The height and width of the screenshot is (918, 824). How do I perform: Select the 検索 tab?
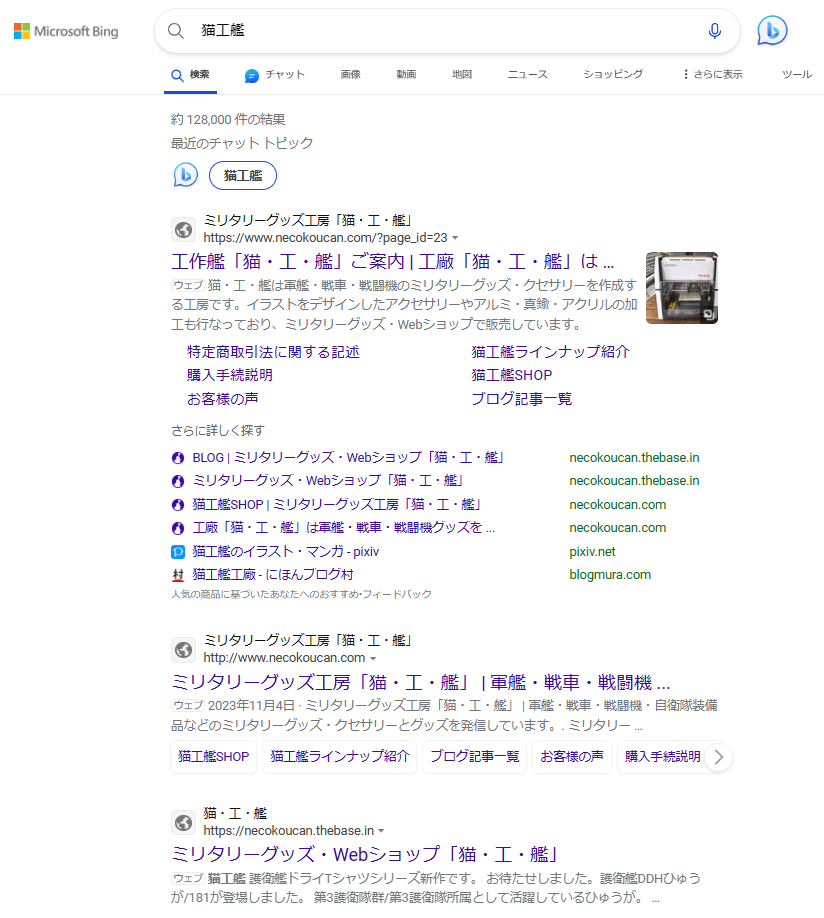pos(190,75)
